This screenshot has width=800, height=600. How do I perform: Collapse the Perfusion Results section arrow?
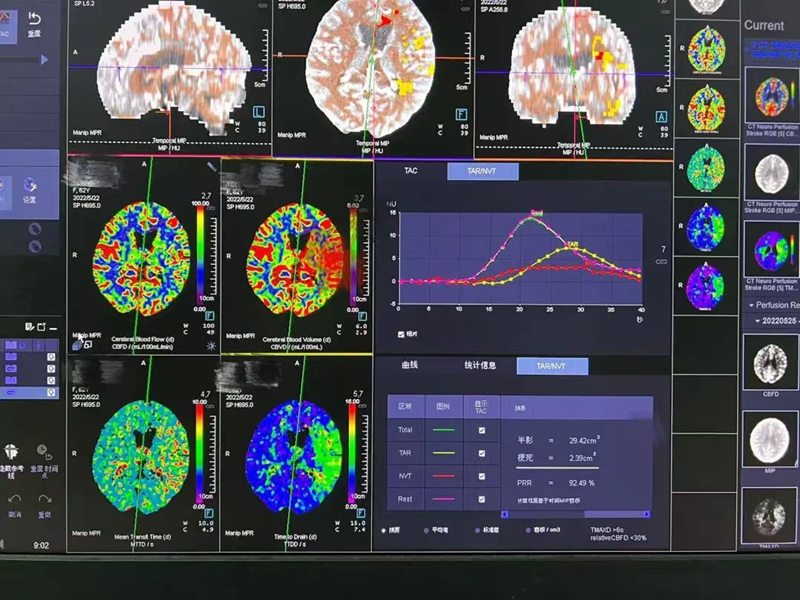pos(751,304)
